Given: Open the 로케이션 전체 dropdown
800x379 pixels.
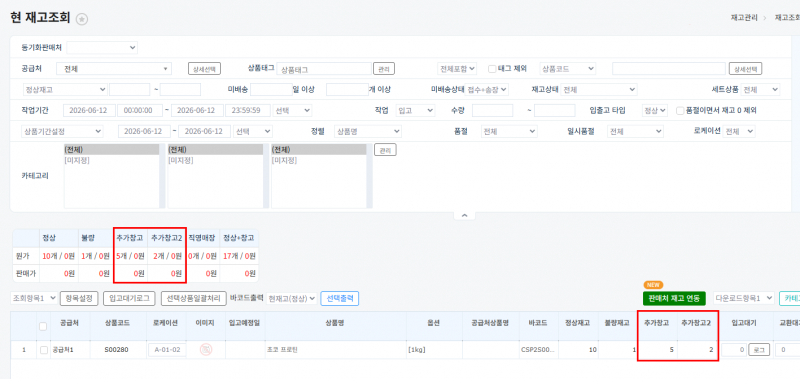Looking at the screenshot, I should [739, 131].
